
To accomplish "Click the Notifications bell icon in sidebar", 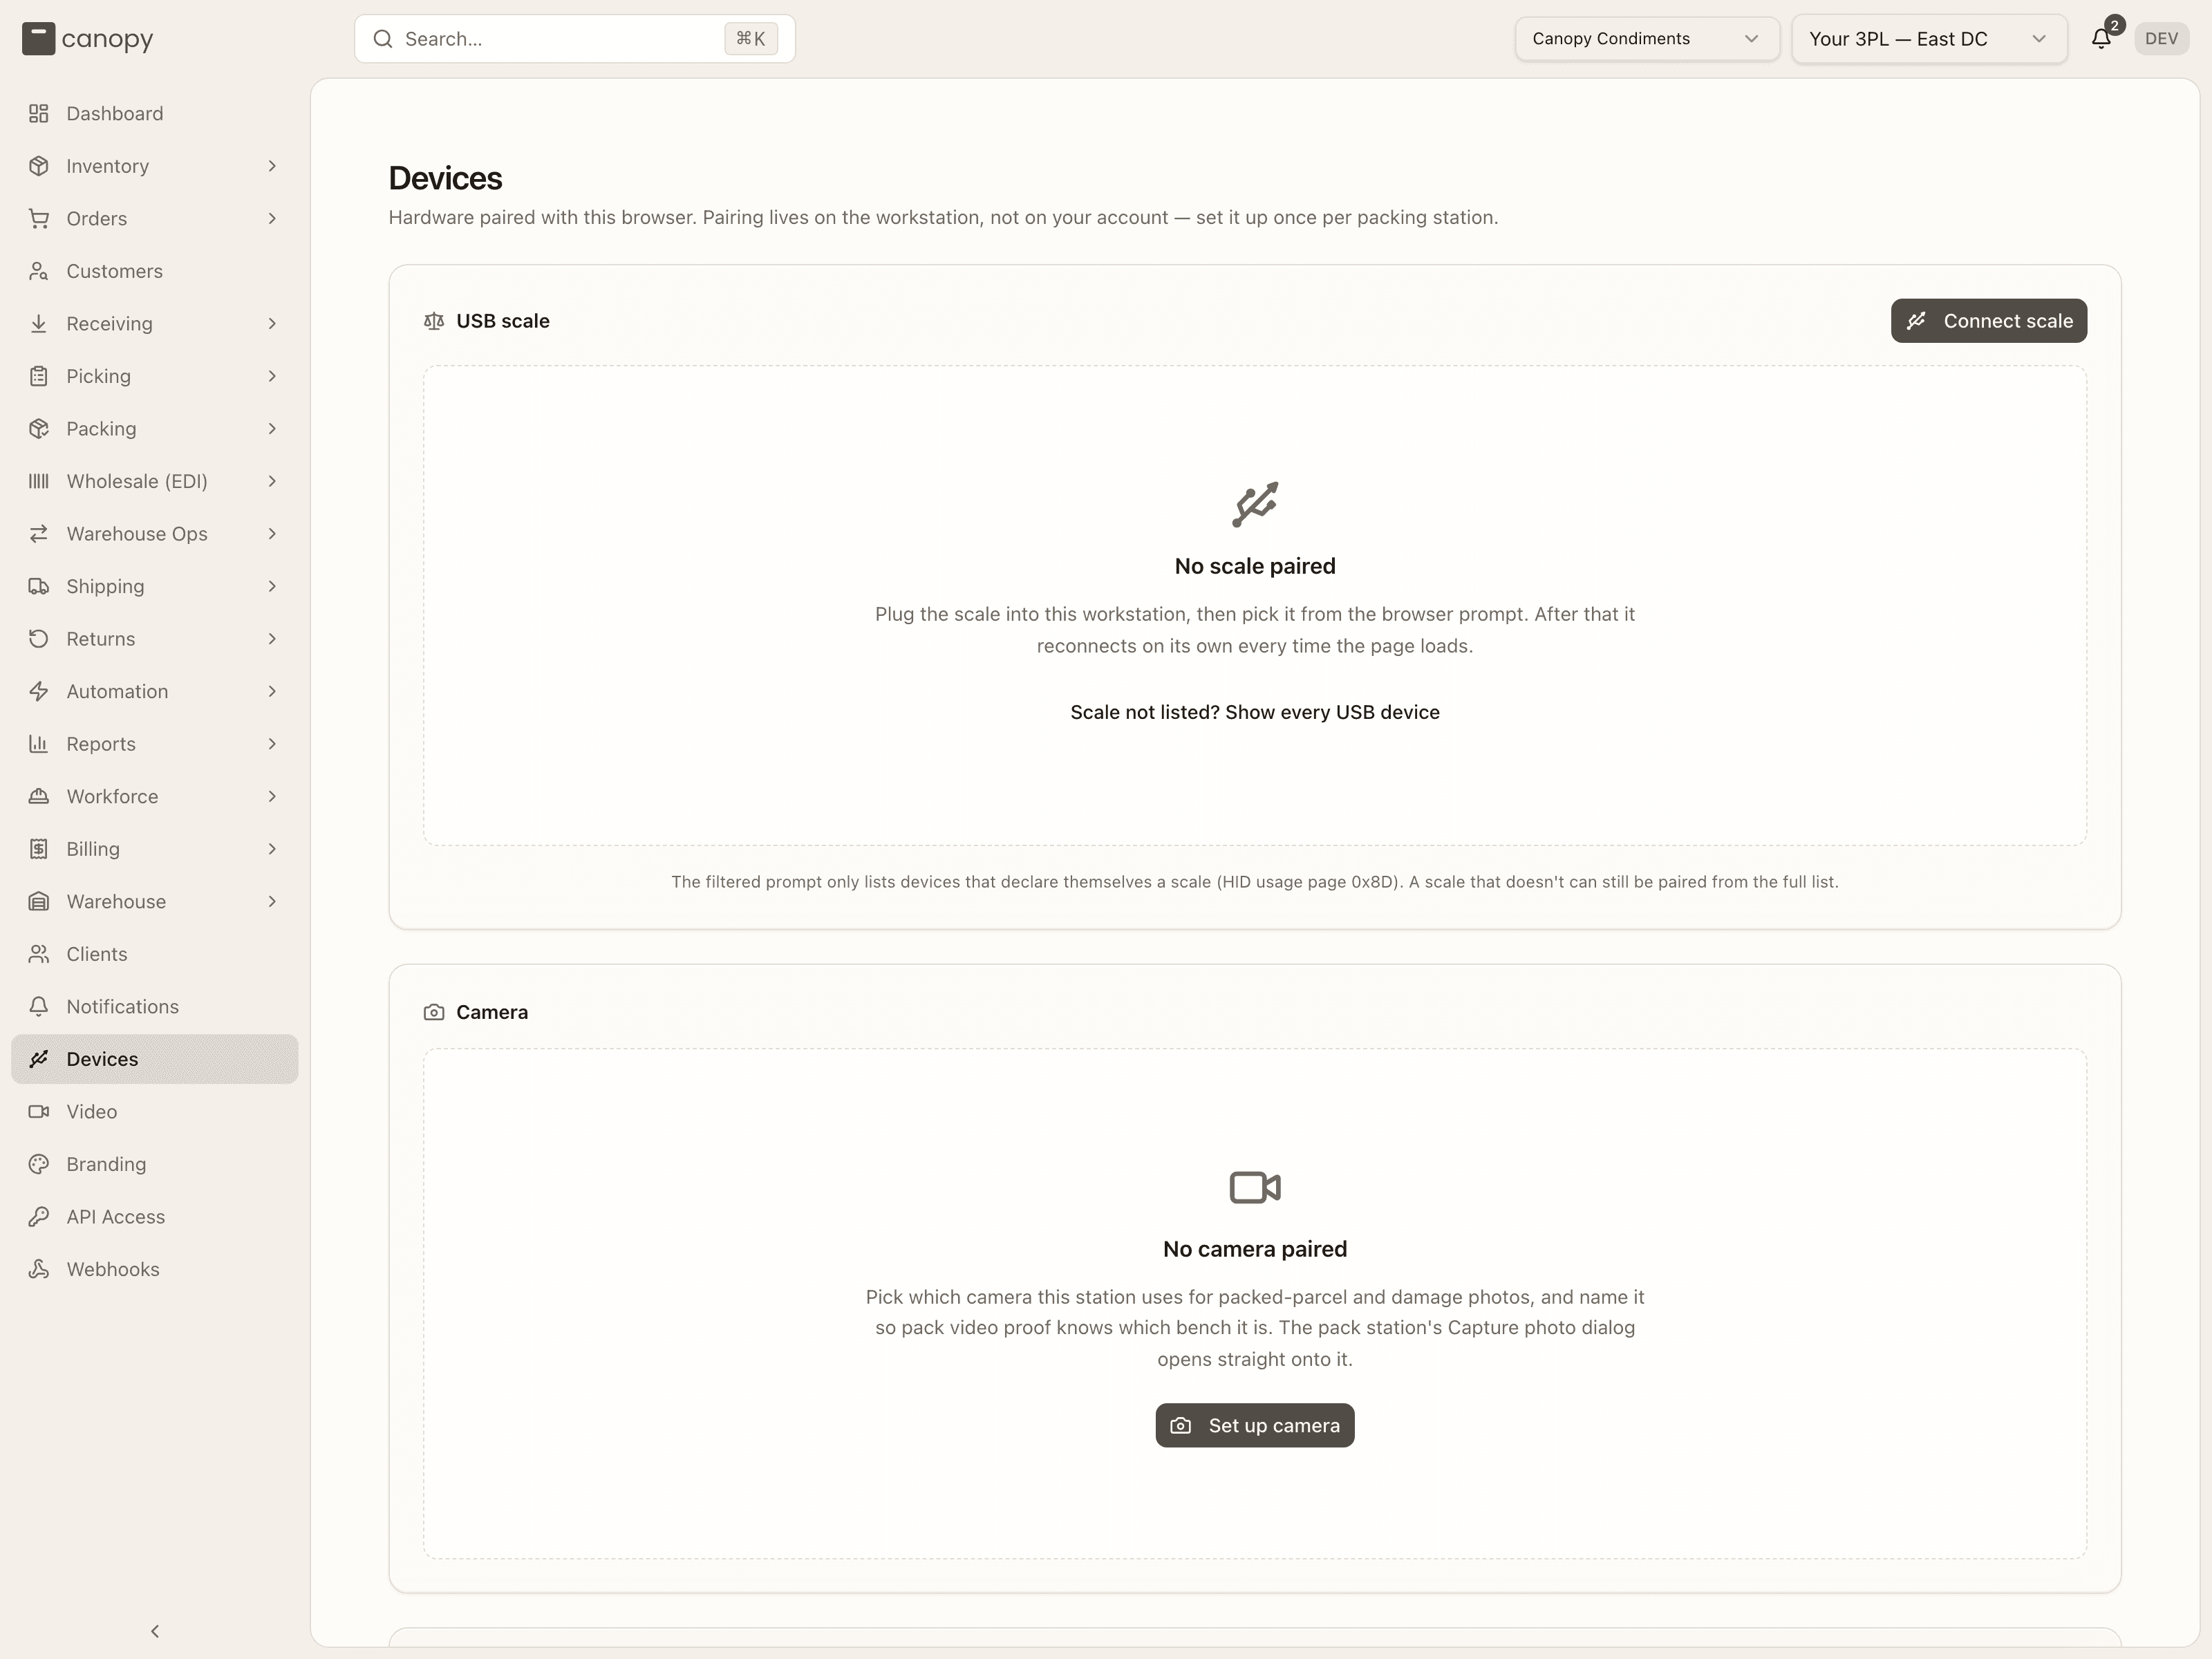I will click(x=39, y=1006).
